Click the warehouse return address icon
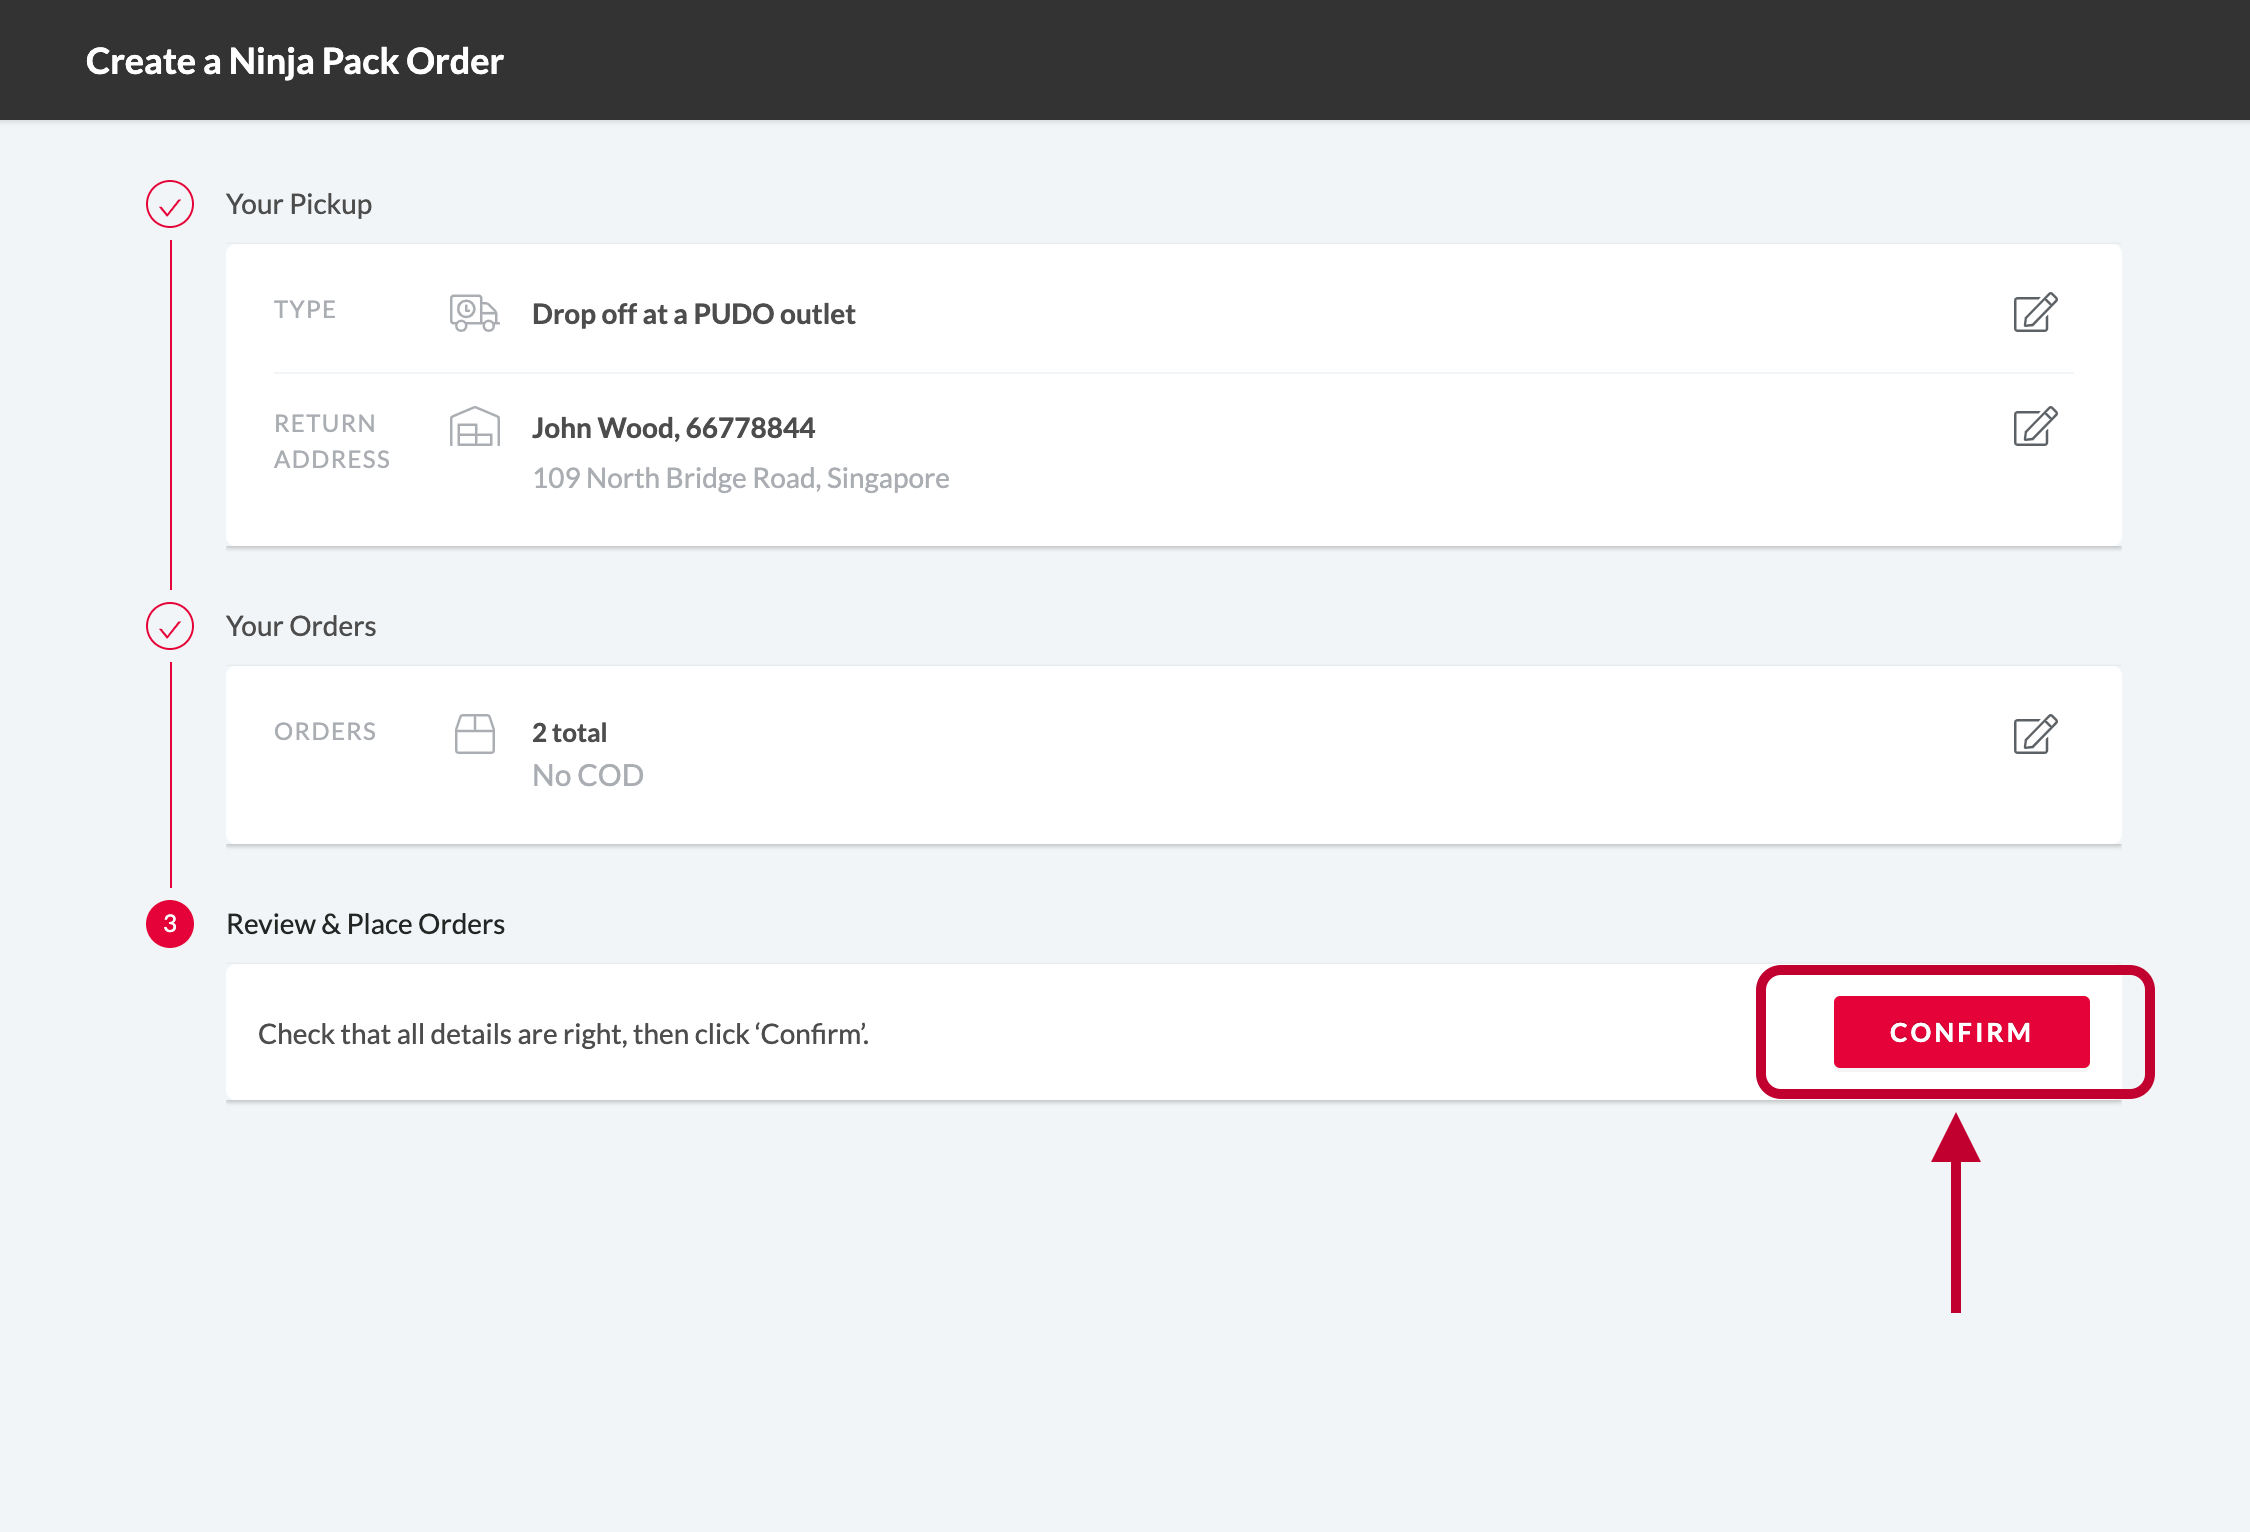The height and width of the screenshot is (1532, 2250). click(474, 427)
